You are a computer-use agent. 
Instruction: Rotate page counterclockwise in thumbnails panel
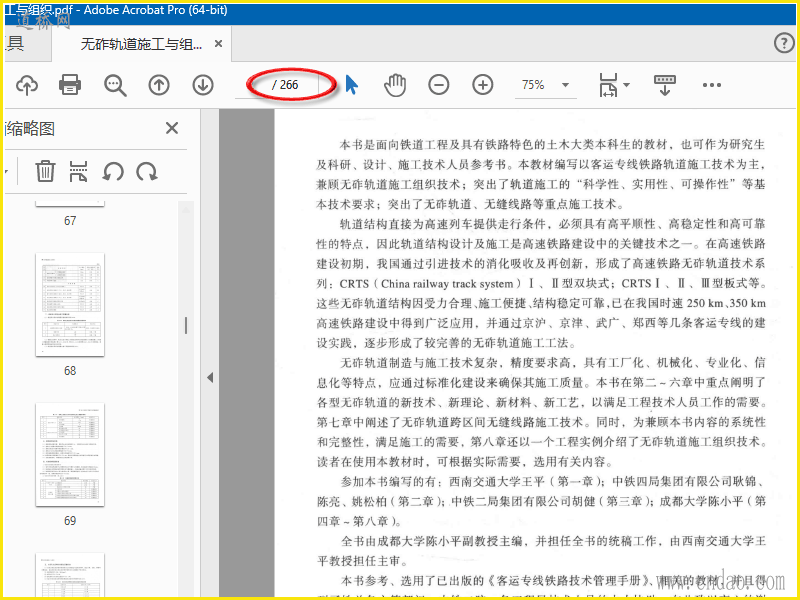[x=113, y=171]
